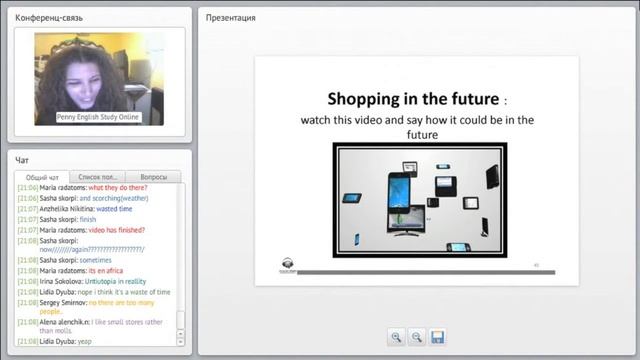Click the Чат panel heading
640x360 pixels.
(x=22, y=160)
